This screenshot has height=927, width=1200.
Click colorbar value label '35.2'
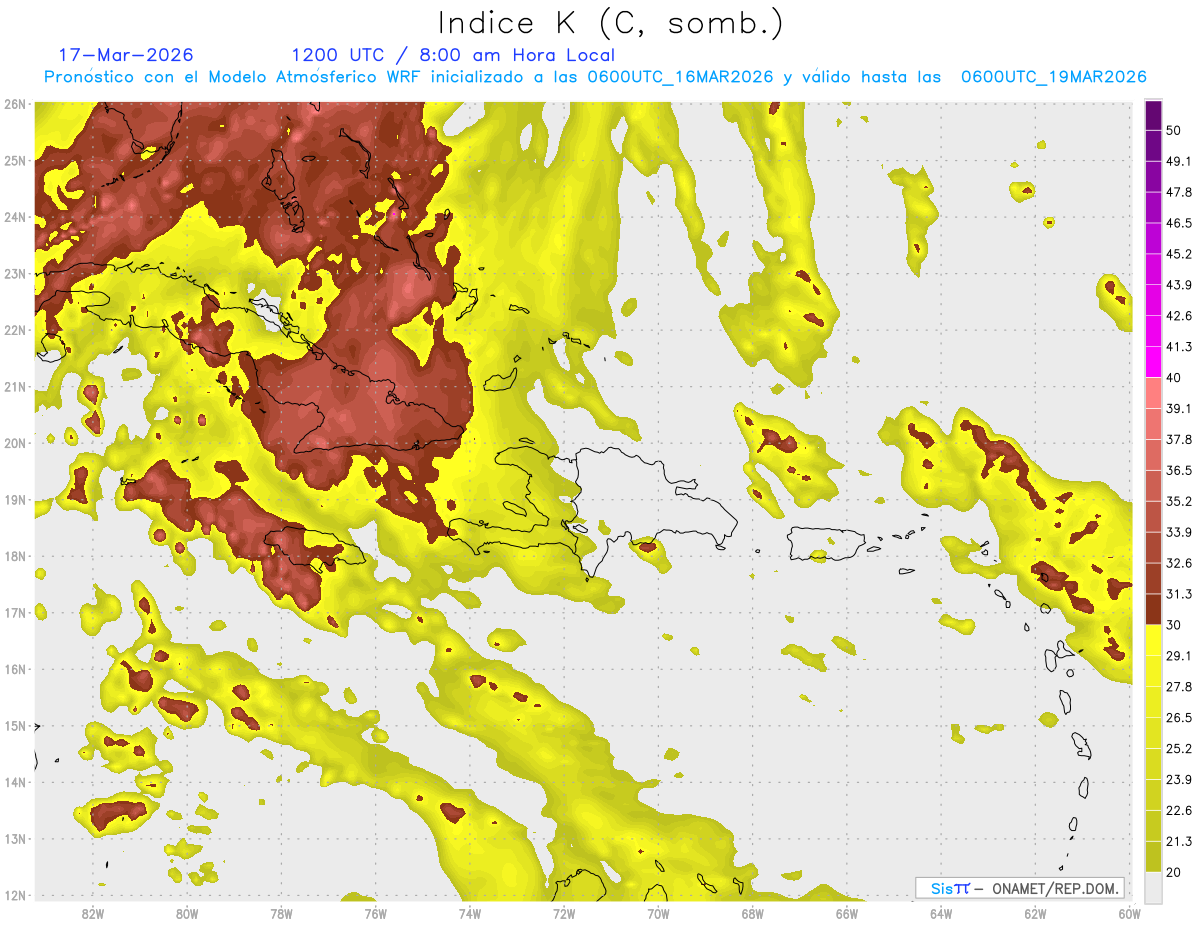1179,501
